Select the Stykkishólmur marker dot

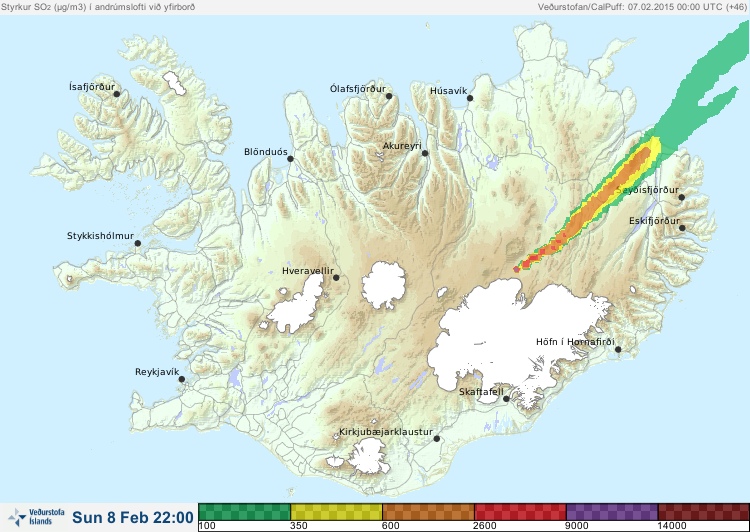pos(138,244)
